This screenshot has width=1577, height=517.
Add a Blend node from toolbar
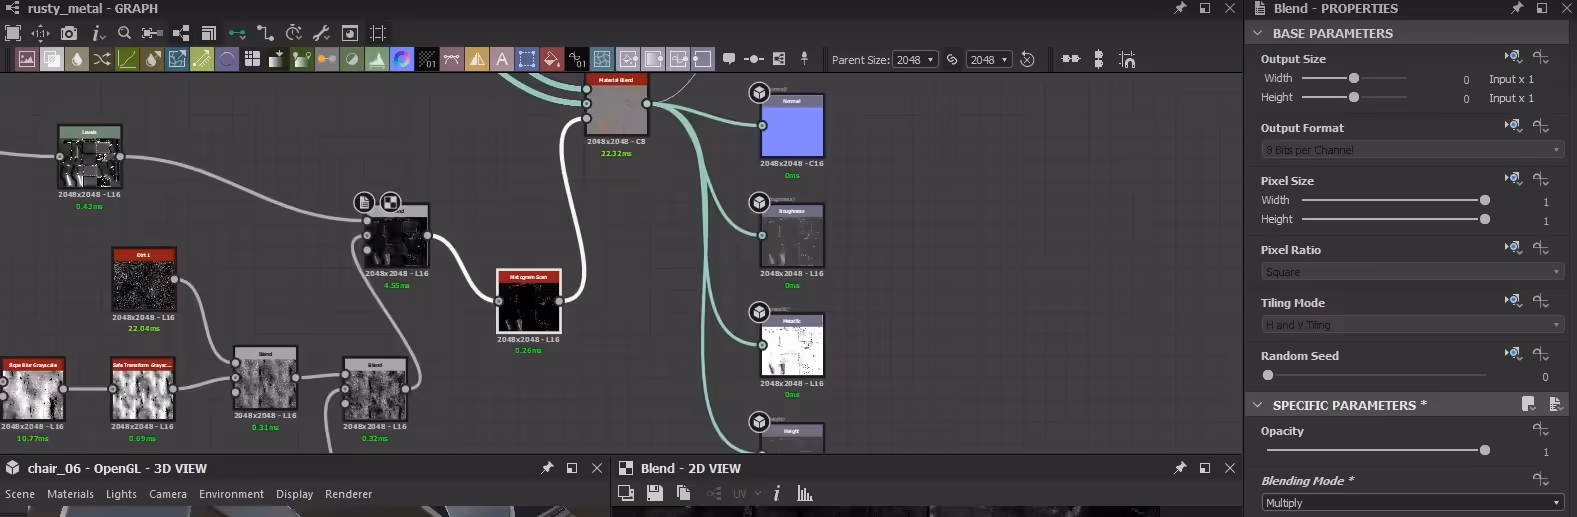click(x=52, y=59)
